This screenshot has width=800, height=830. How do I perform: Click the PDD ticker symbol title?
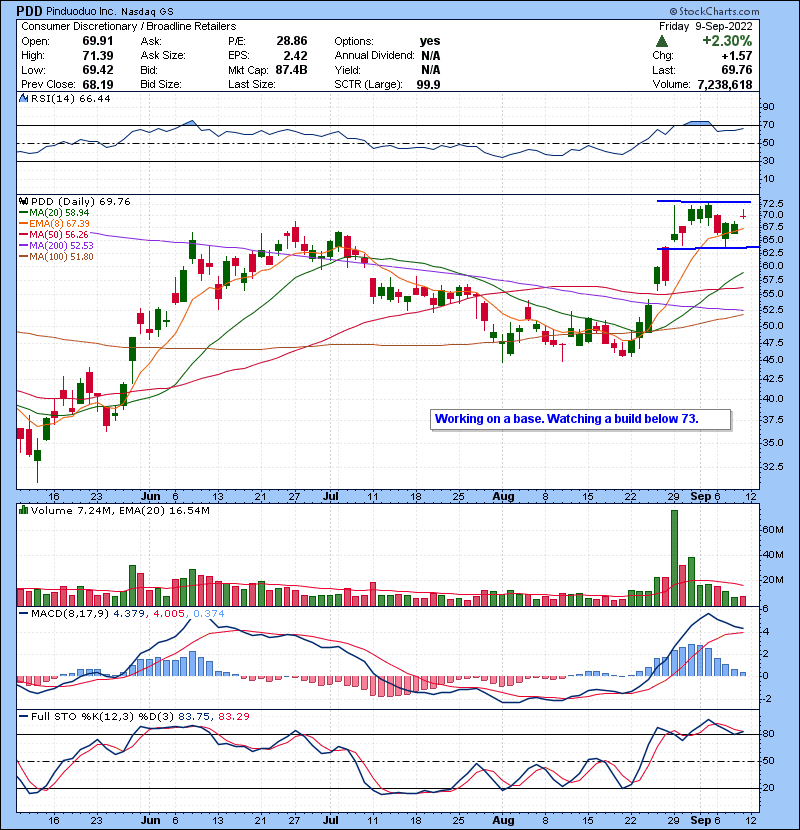click(29, 11)
